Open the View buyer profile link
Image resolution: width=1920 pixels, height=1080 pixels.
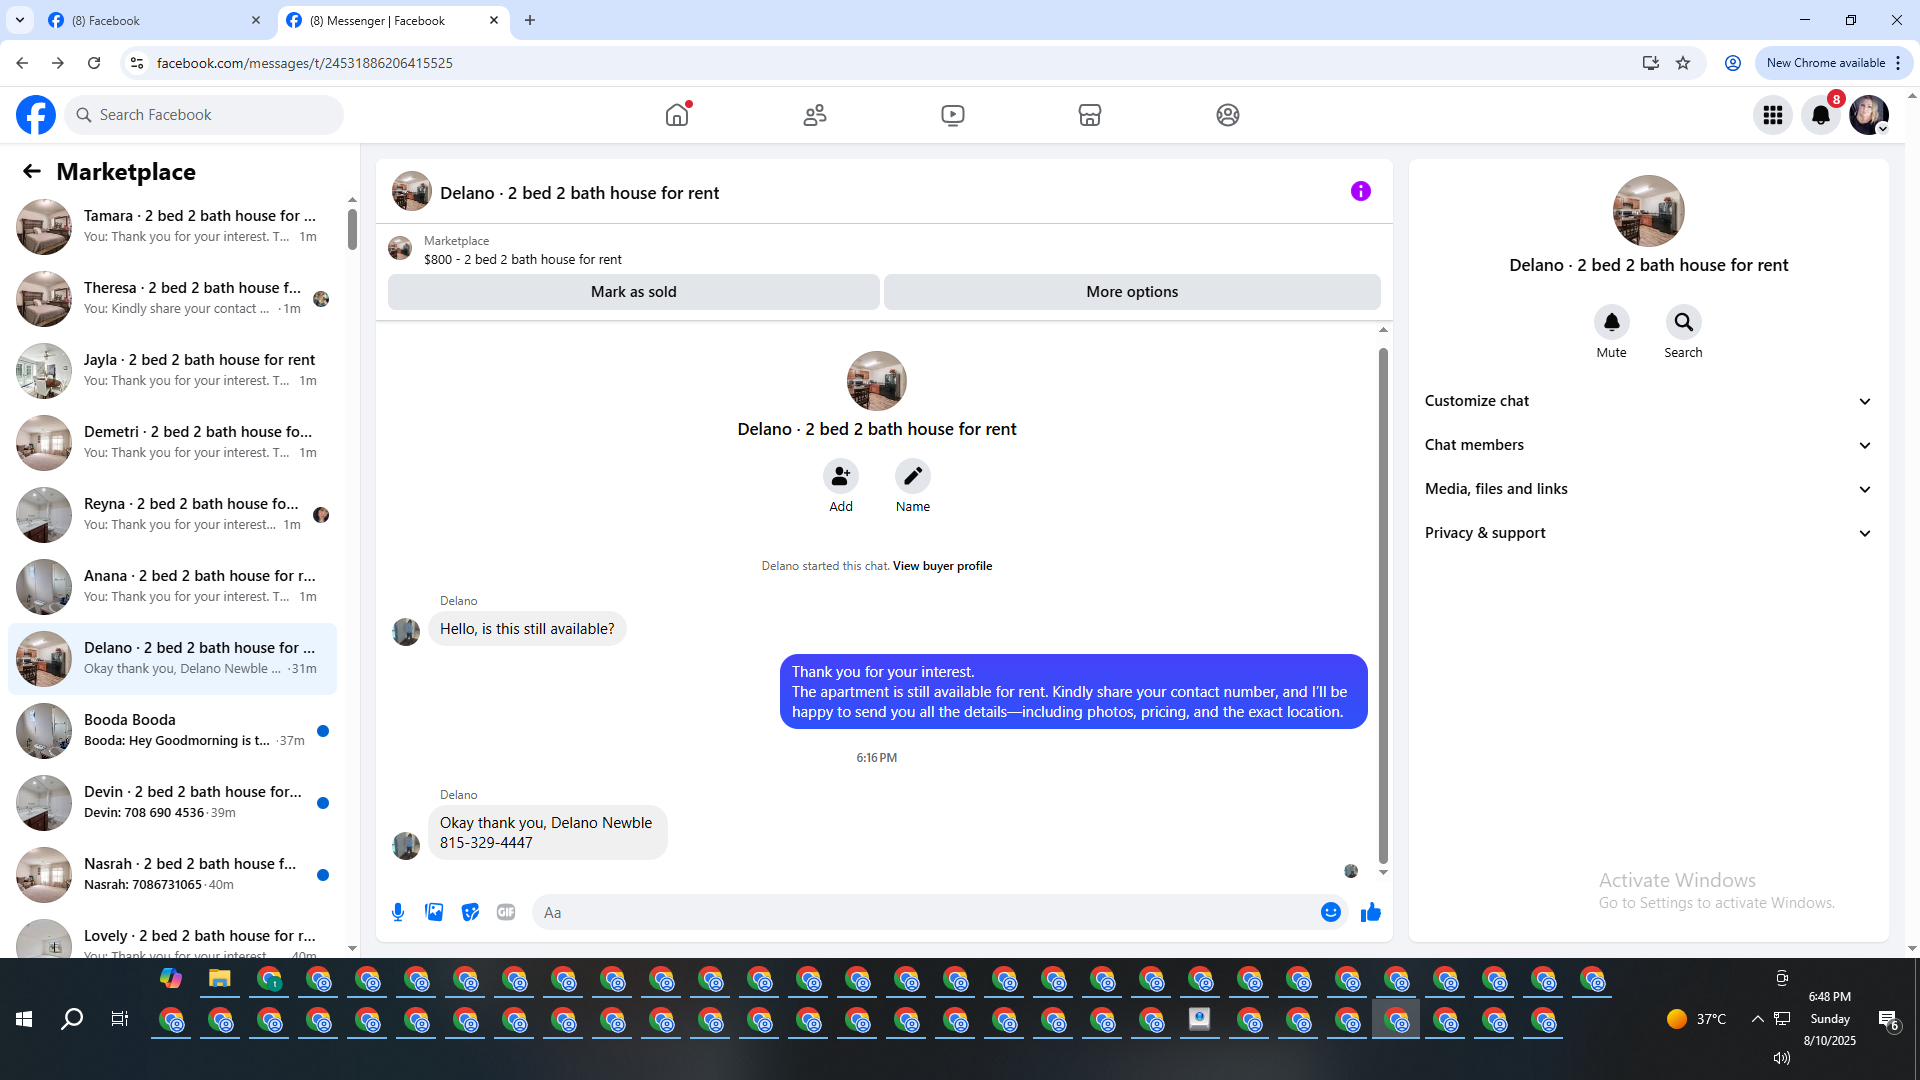(942, 566)
